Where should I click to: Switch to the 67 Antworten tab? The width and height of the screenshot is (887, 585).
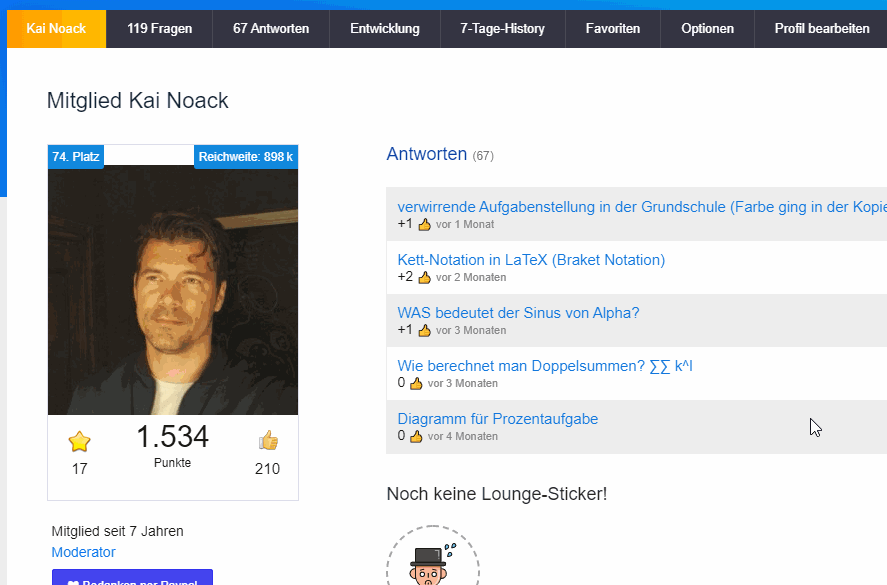coord(271,28)
